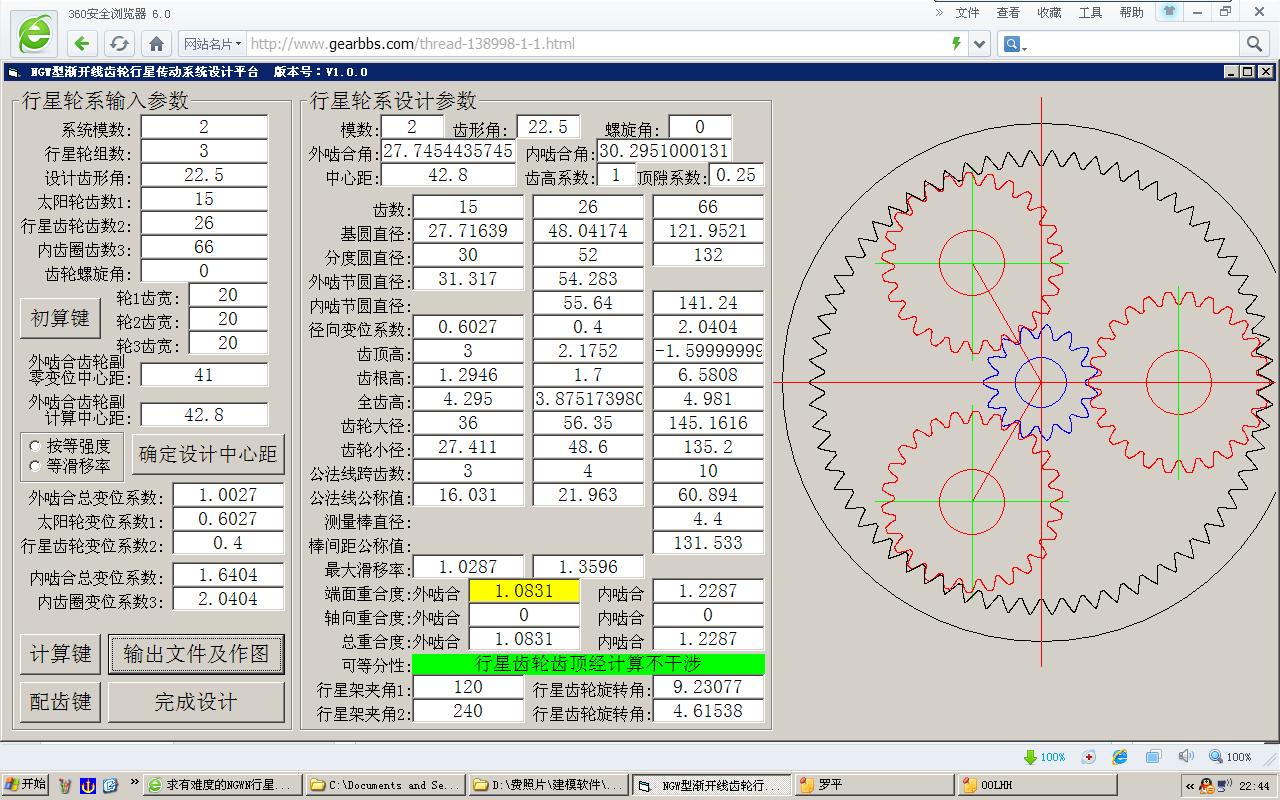The height and width of the screenshot is (800, 1280).
Task: Click the 初算键 button
Action: click(x=60, y=318)
